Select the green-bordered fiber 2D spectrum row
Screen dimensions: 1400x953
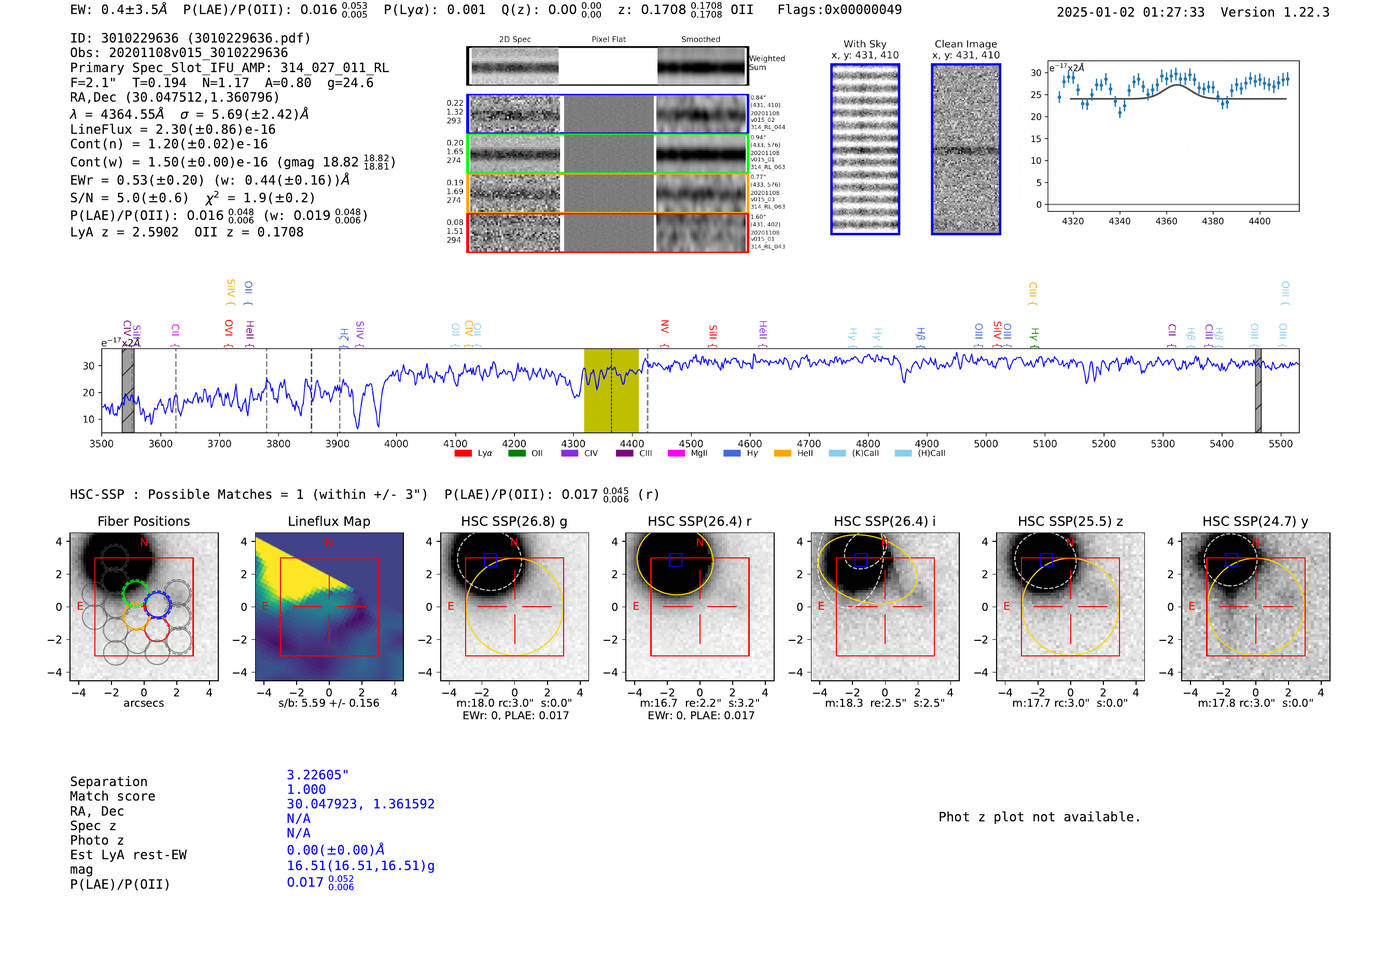coord(607,154)
